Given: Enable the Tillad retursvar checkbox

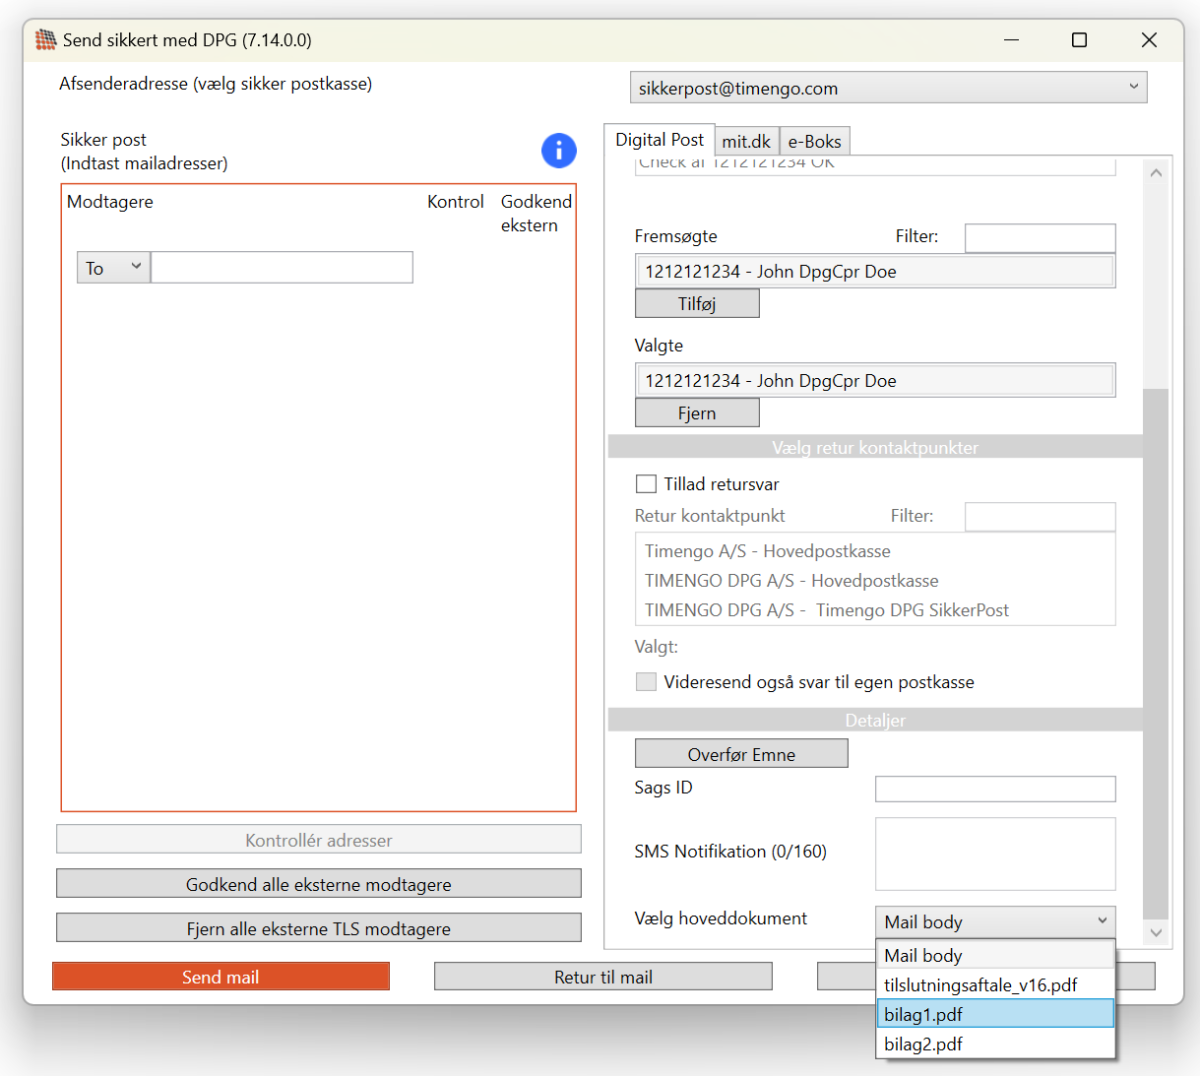Looking at the screenshot, I should (x=646, y=484).
